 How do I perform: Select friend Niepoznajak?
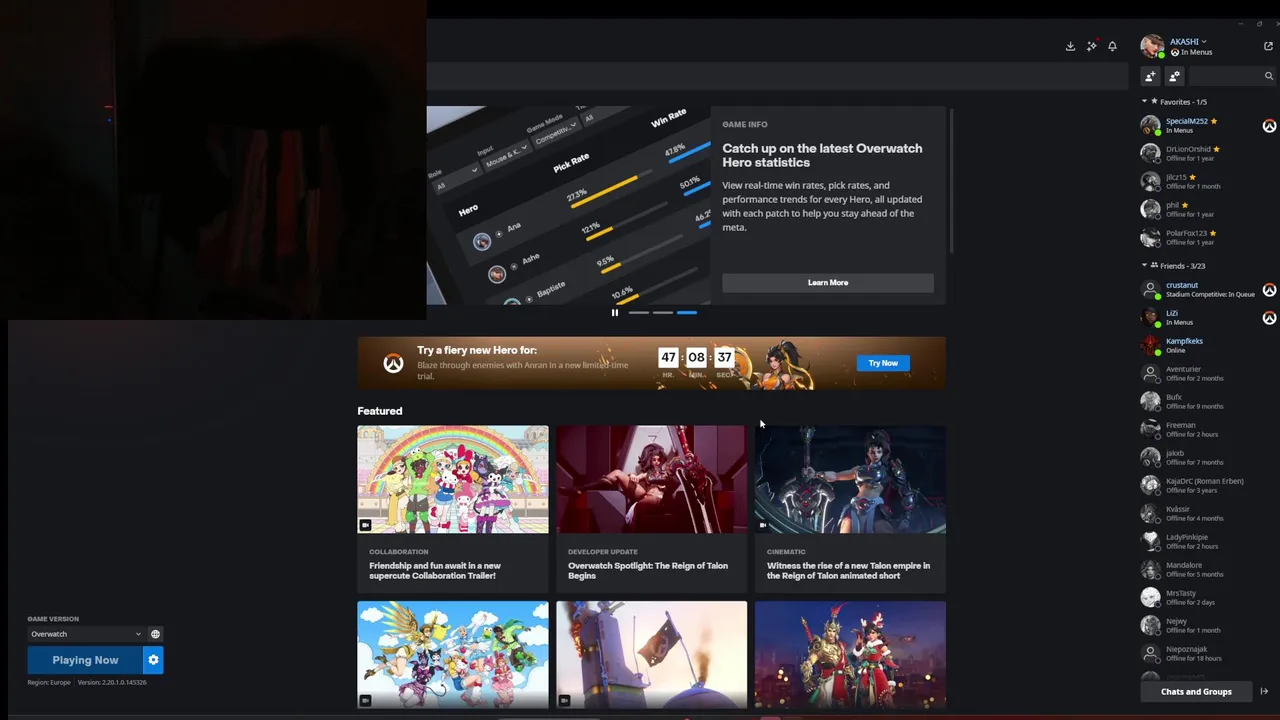coord(1208,654)
